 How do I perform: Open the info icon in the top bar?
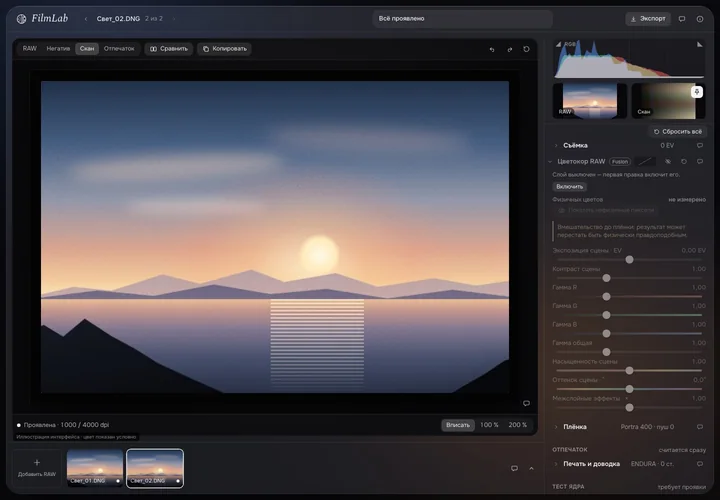[700, 19]
